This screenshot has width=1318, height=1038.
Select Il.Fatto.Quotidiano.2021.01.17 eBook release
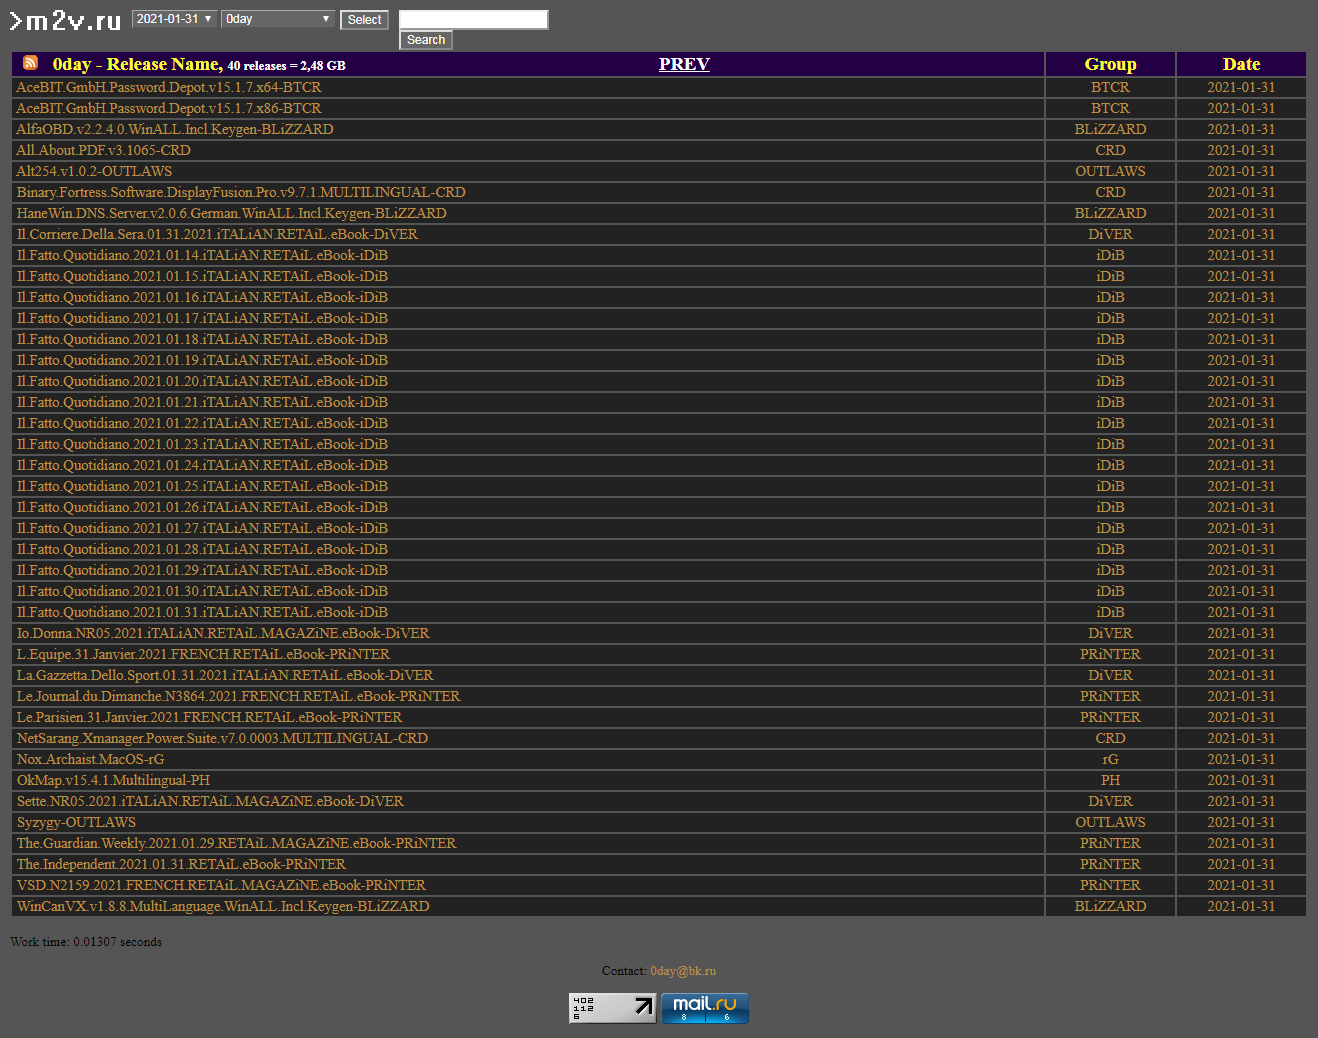(x=202, y=318)
